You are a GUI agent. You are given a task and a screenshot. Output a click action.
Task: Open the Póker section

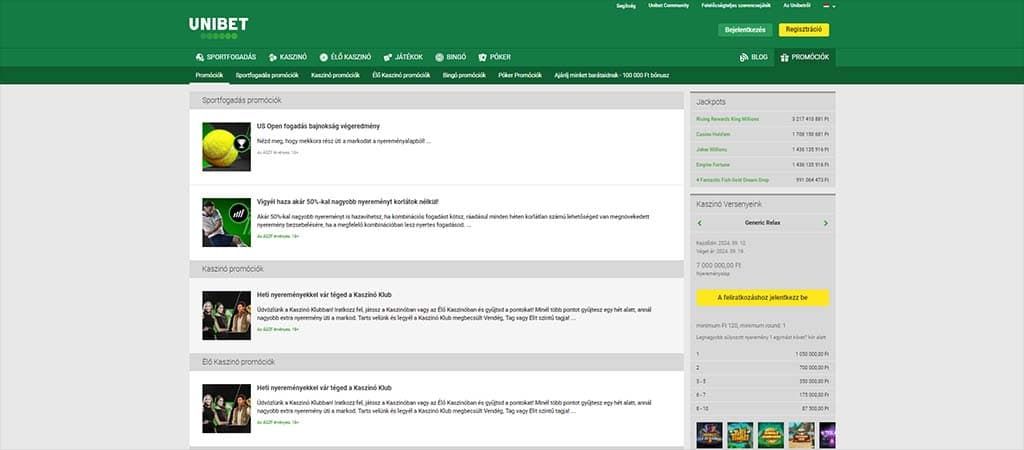click(494, 57)
